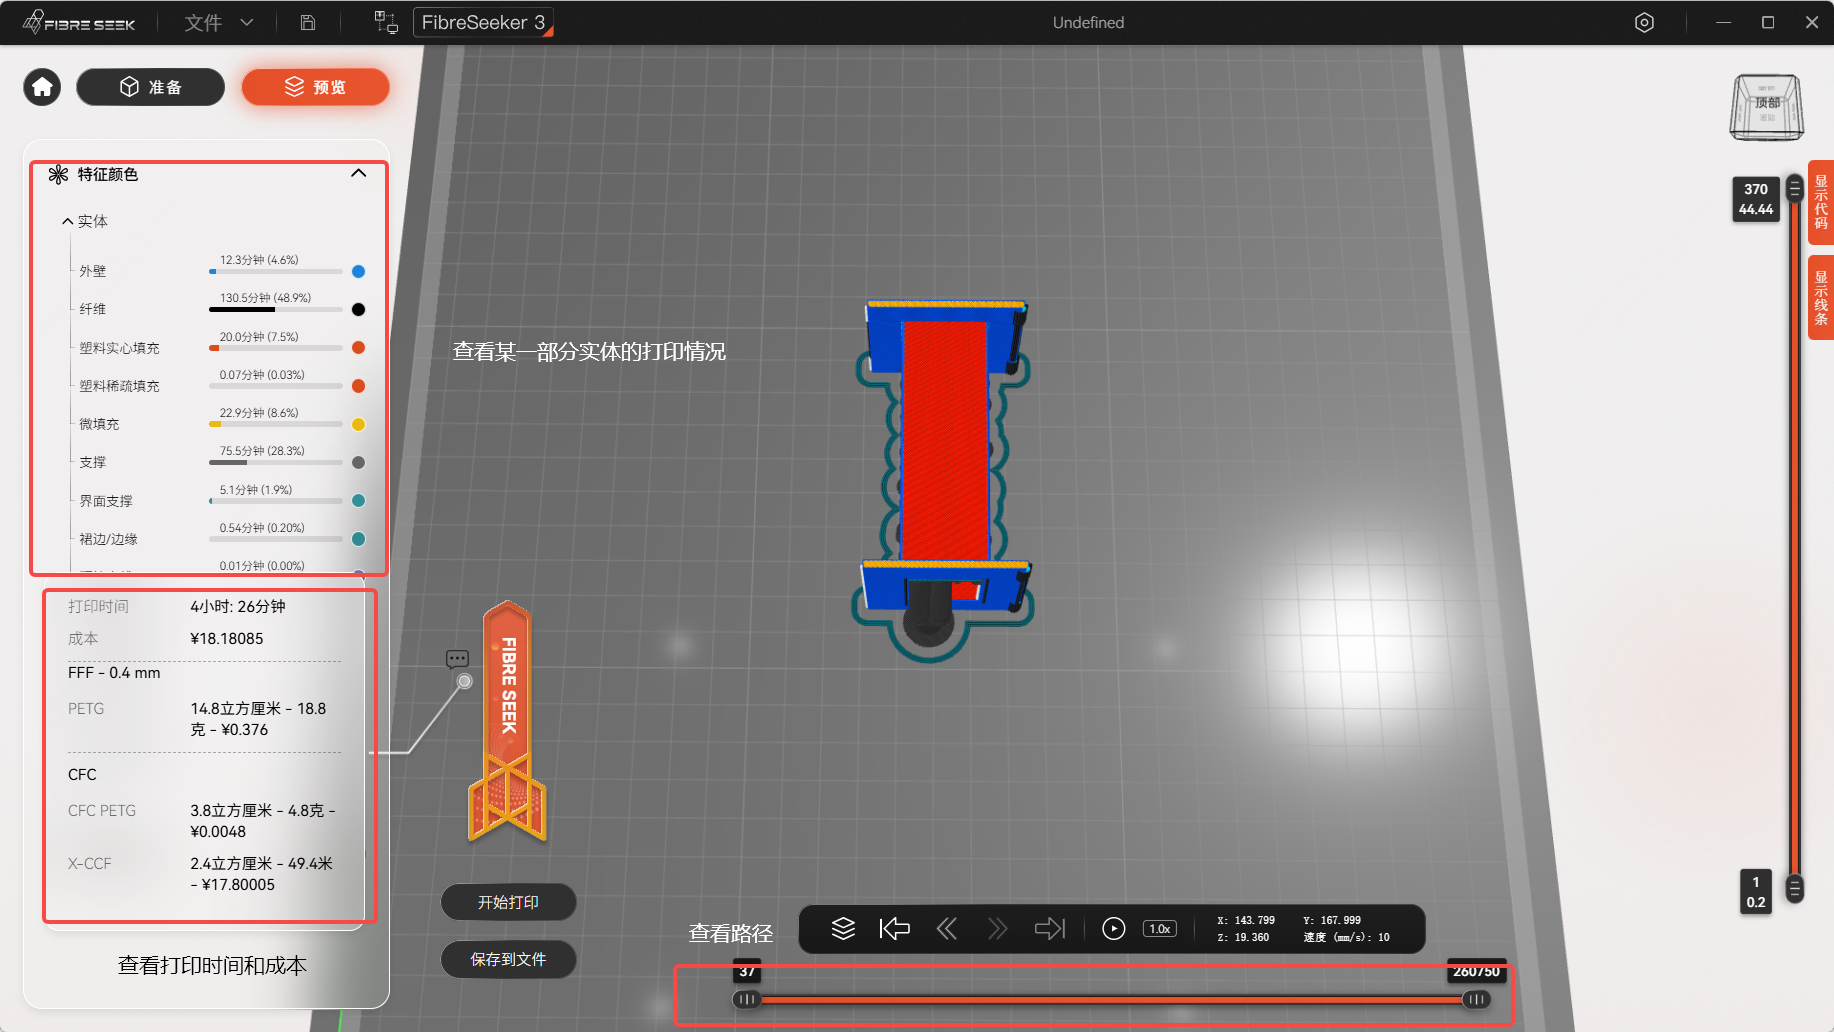Click the layers stack icon in path toolbar
Screen dimensions: 1834x1032
tap(843, 929)
